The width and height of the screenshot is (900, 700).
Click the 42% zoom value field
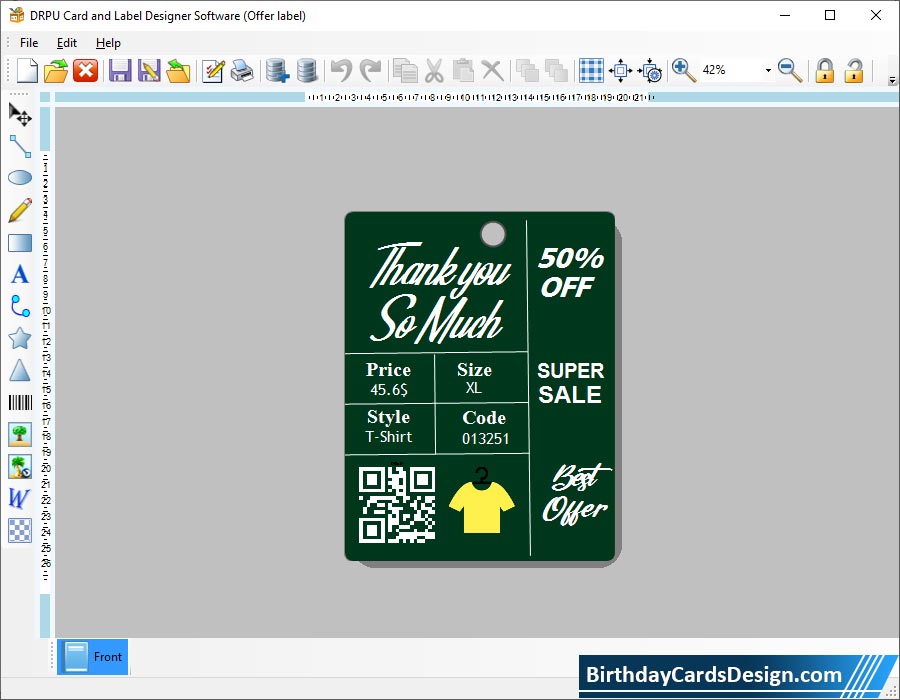731,70
